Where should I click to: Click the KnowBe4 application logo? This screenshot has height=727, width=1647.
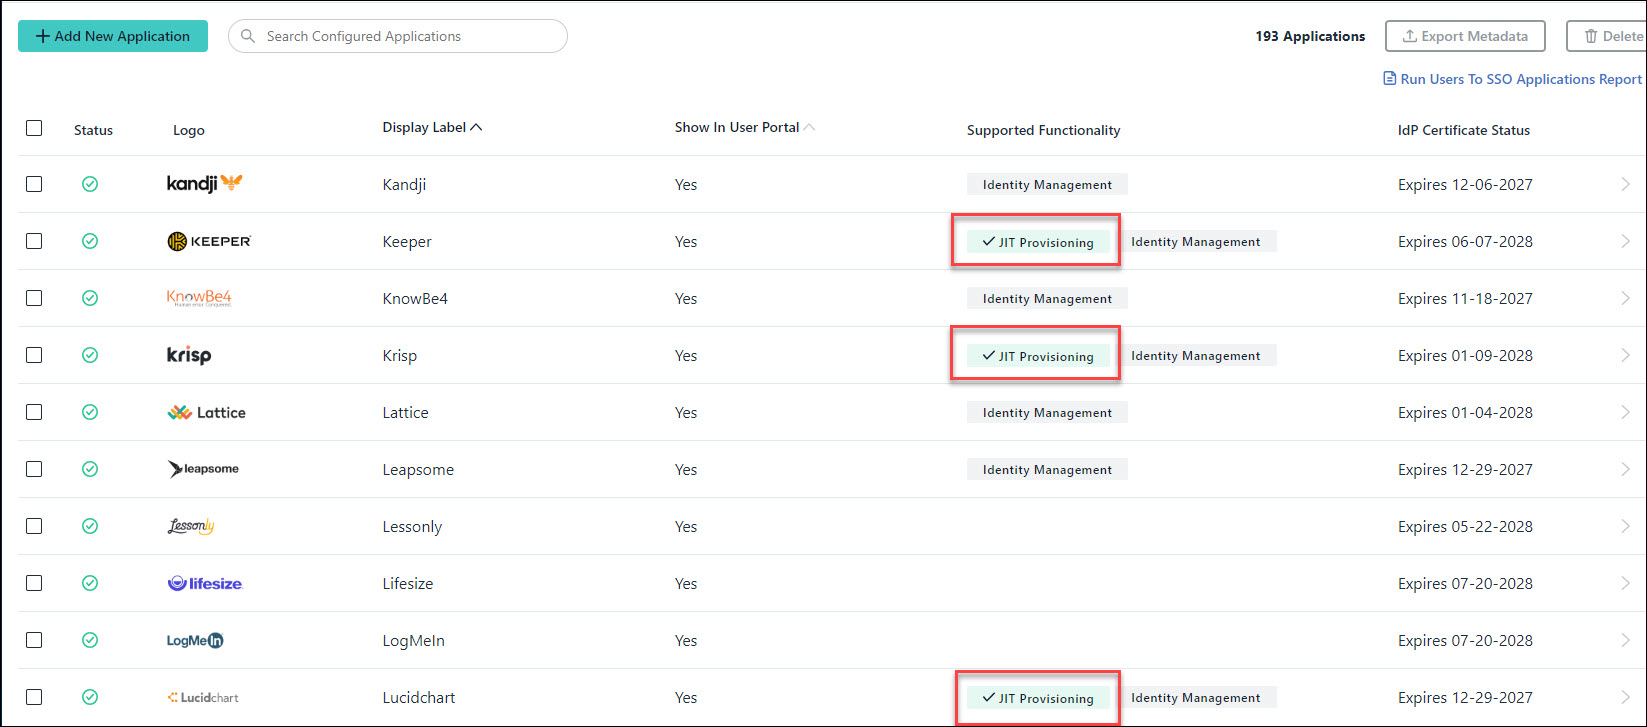click(x=200, y=297)
